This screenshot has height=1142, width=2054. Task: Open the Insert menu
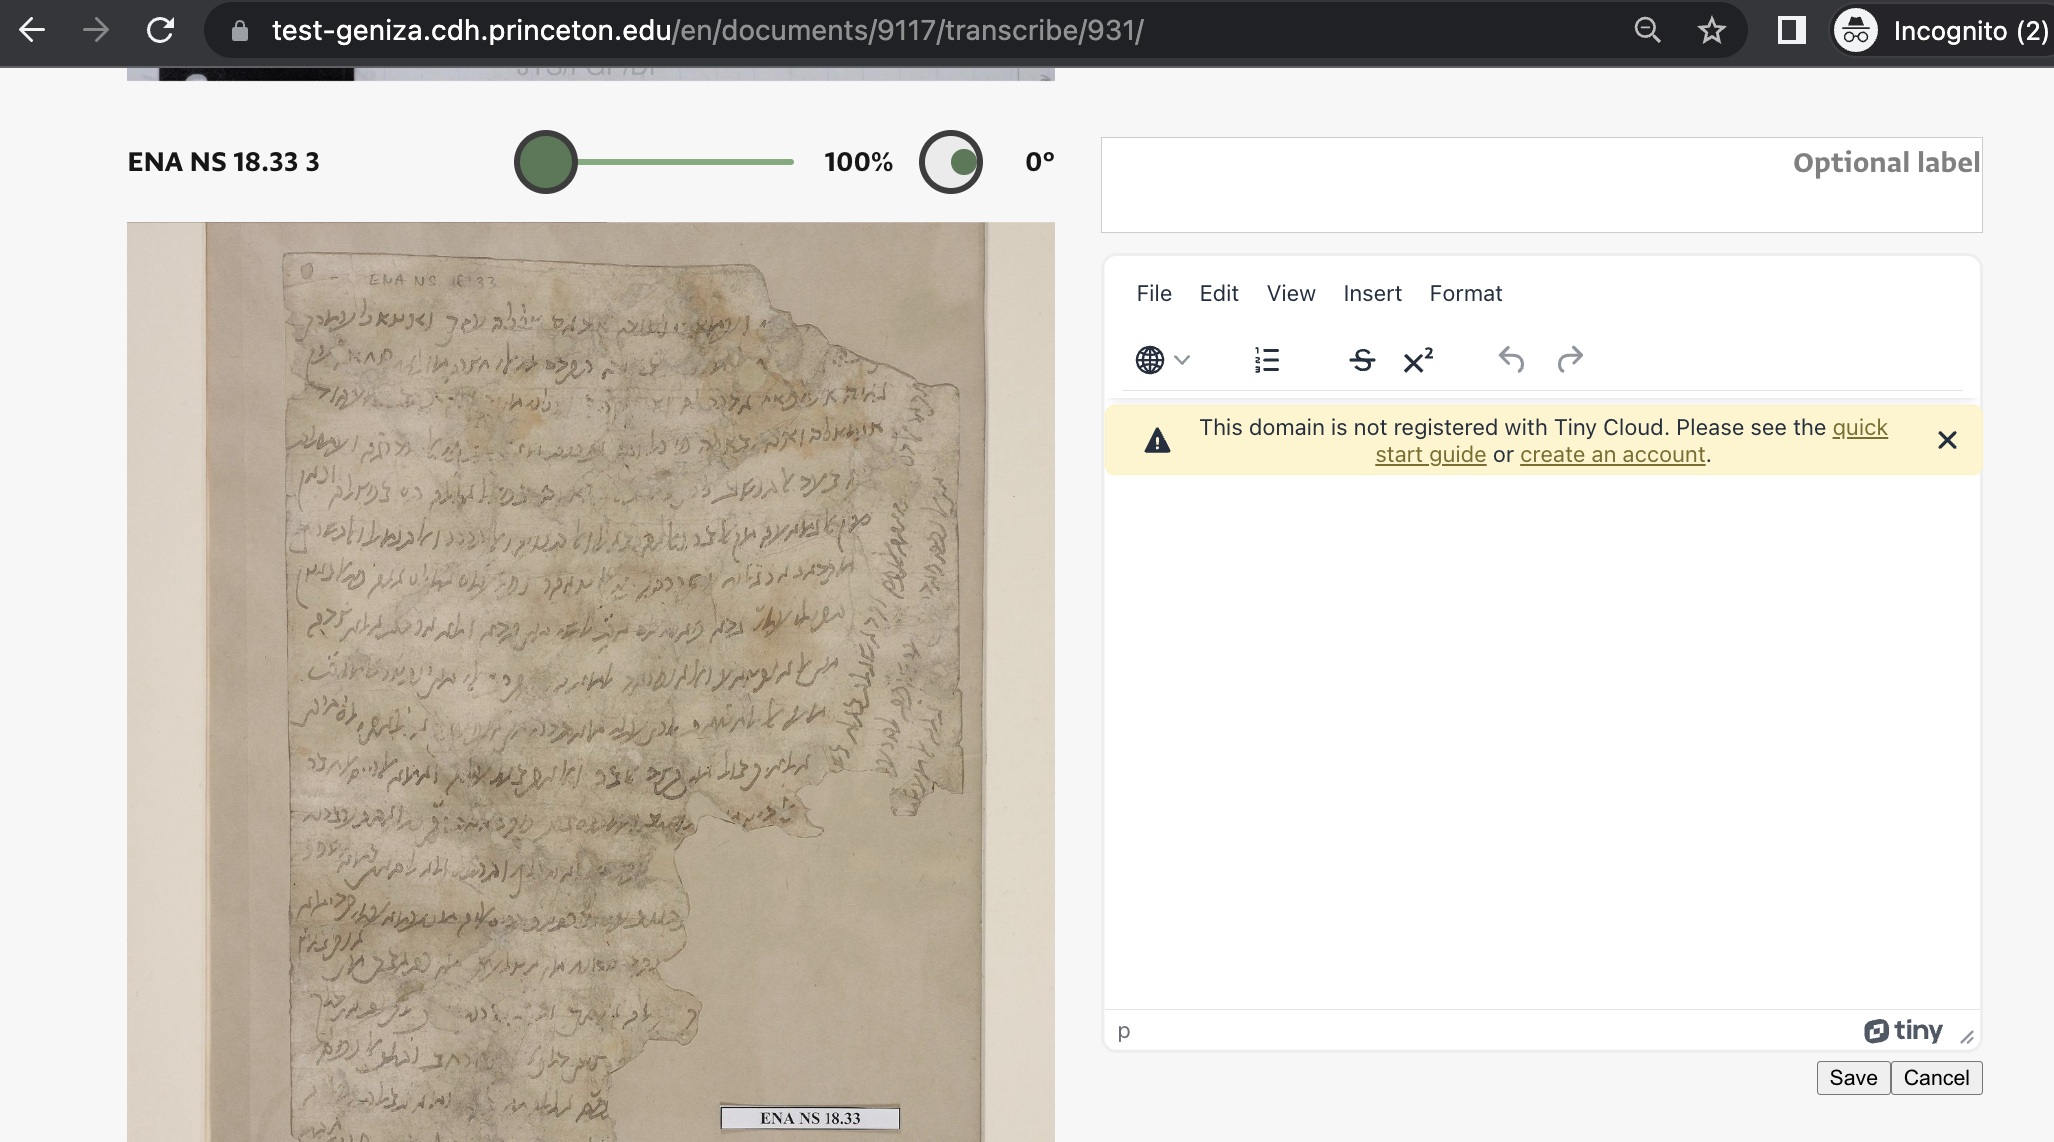[1372, 293]
